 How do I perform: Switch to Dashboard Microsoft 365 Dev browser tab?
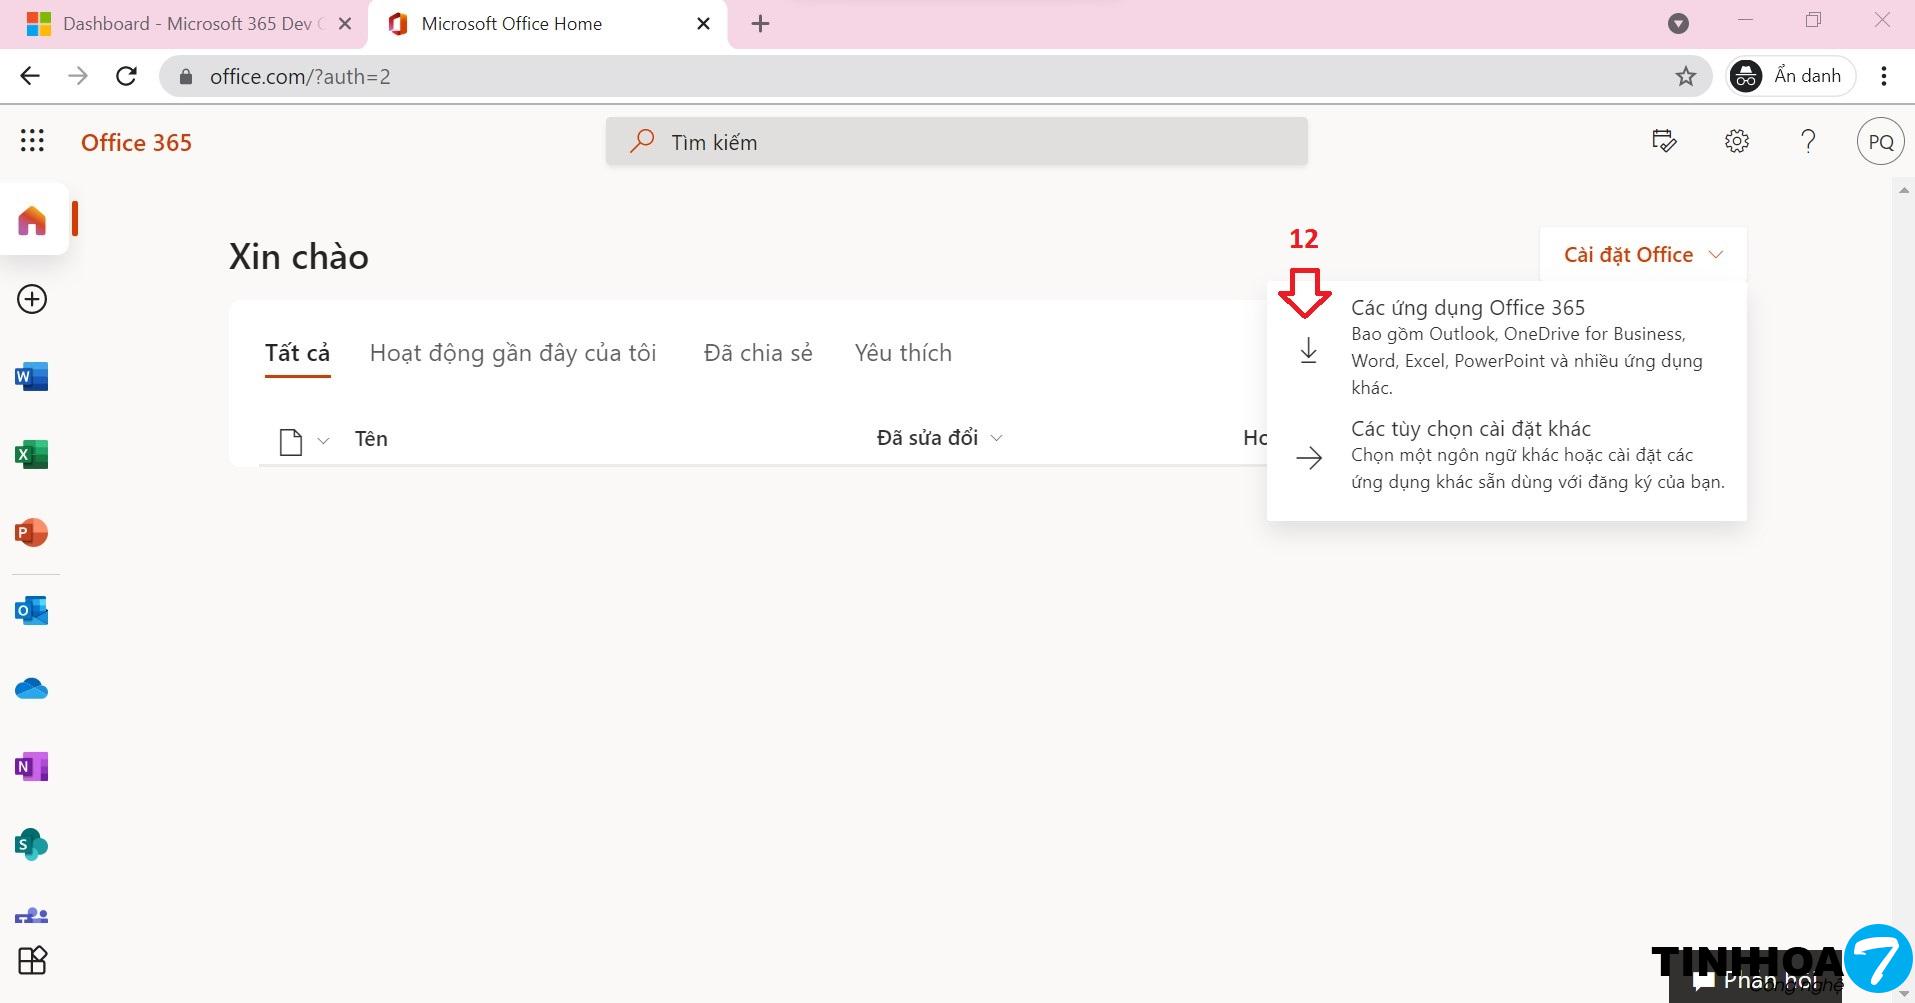point(184,24)
